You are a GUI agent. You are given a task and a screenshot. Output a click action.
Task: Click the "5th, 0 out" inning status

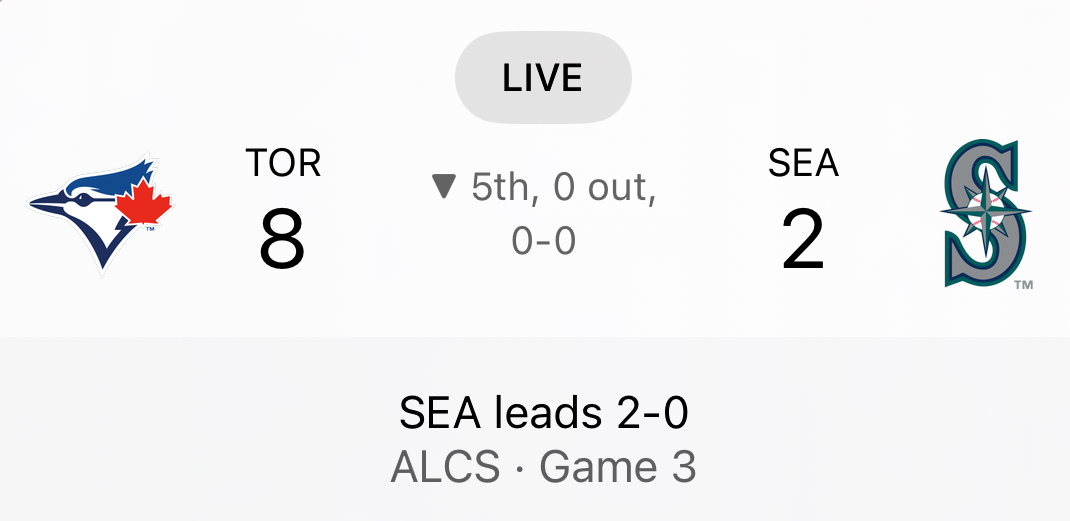coord(563,188)
